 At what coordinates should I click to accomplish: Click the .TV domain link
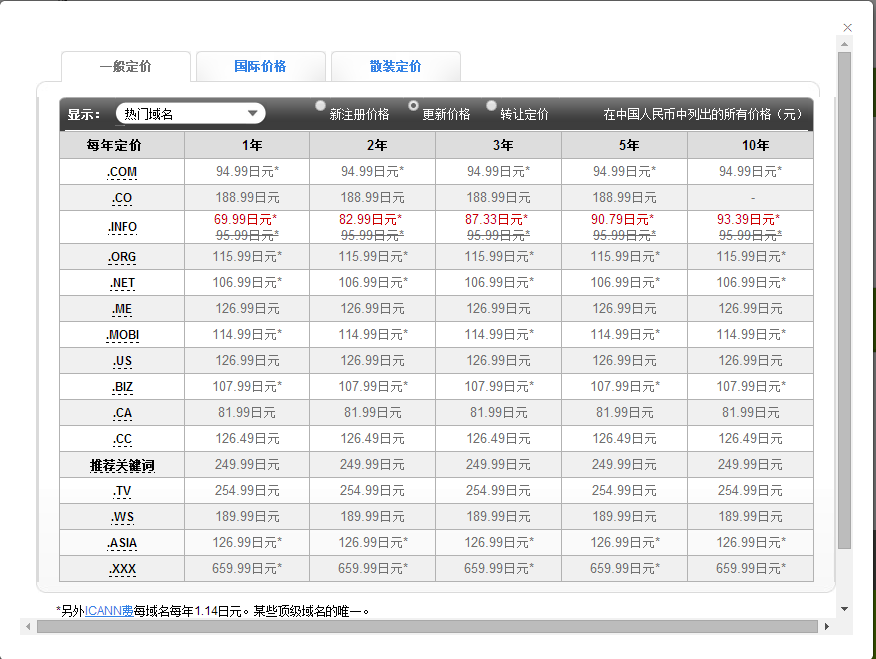(x=122, y=491)
